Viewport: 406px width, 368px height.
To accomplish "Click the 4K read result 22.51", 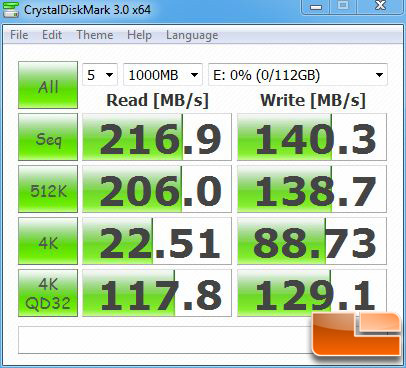I will pyautogui.click(x=157, y=241).
